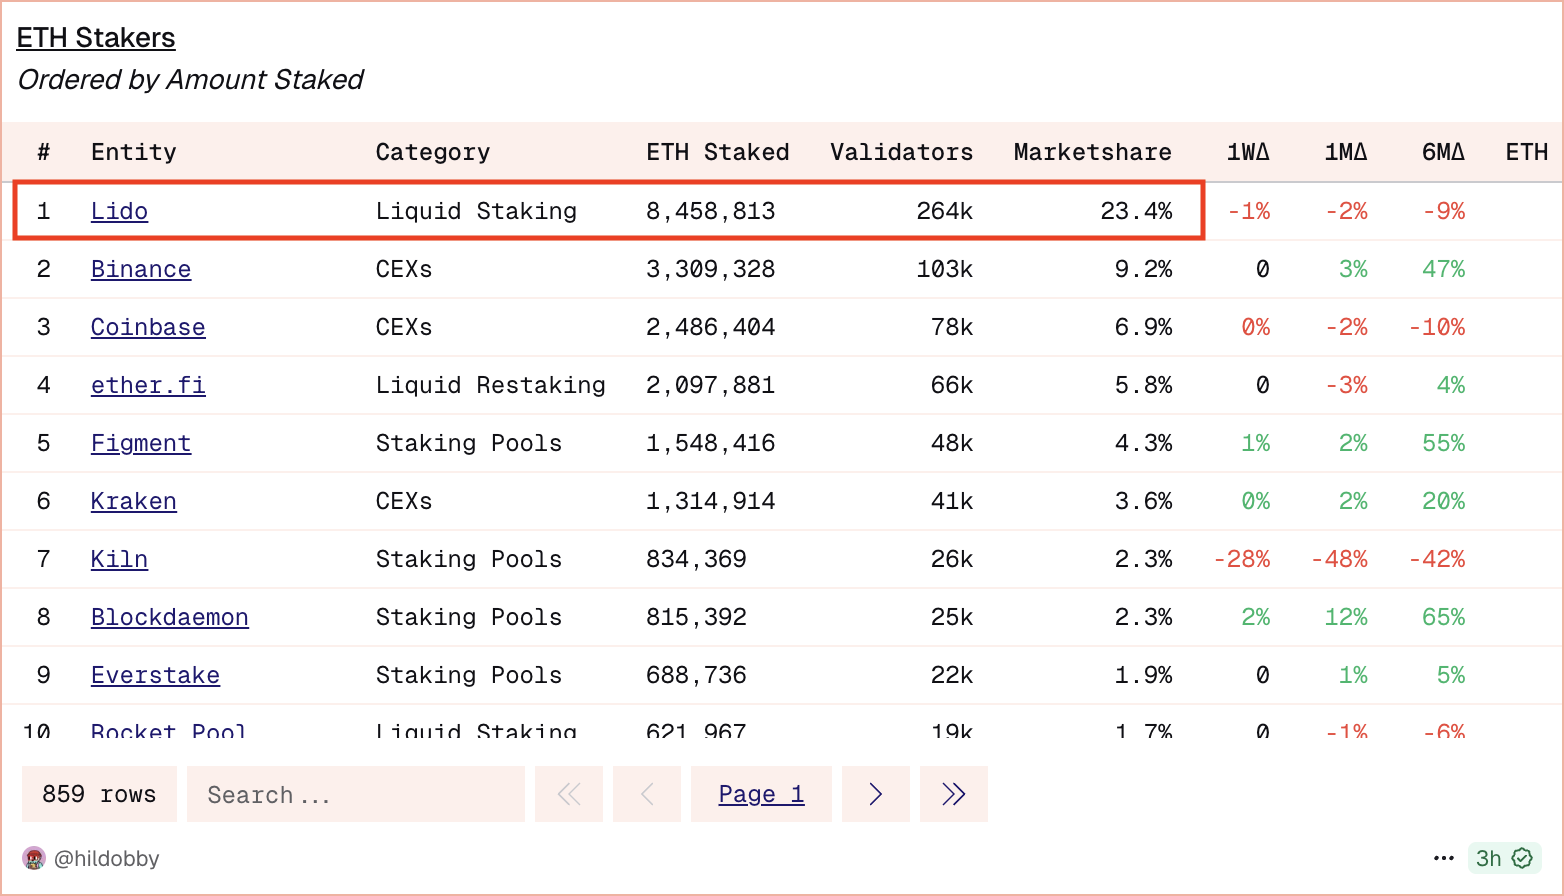The width and height of the screenshot is (1564, 896).
Task: Open the Binance entity link
Action: 141,269
